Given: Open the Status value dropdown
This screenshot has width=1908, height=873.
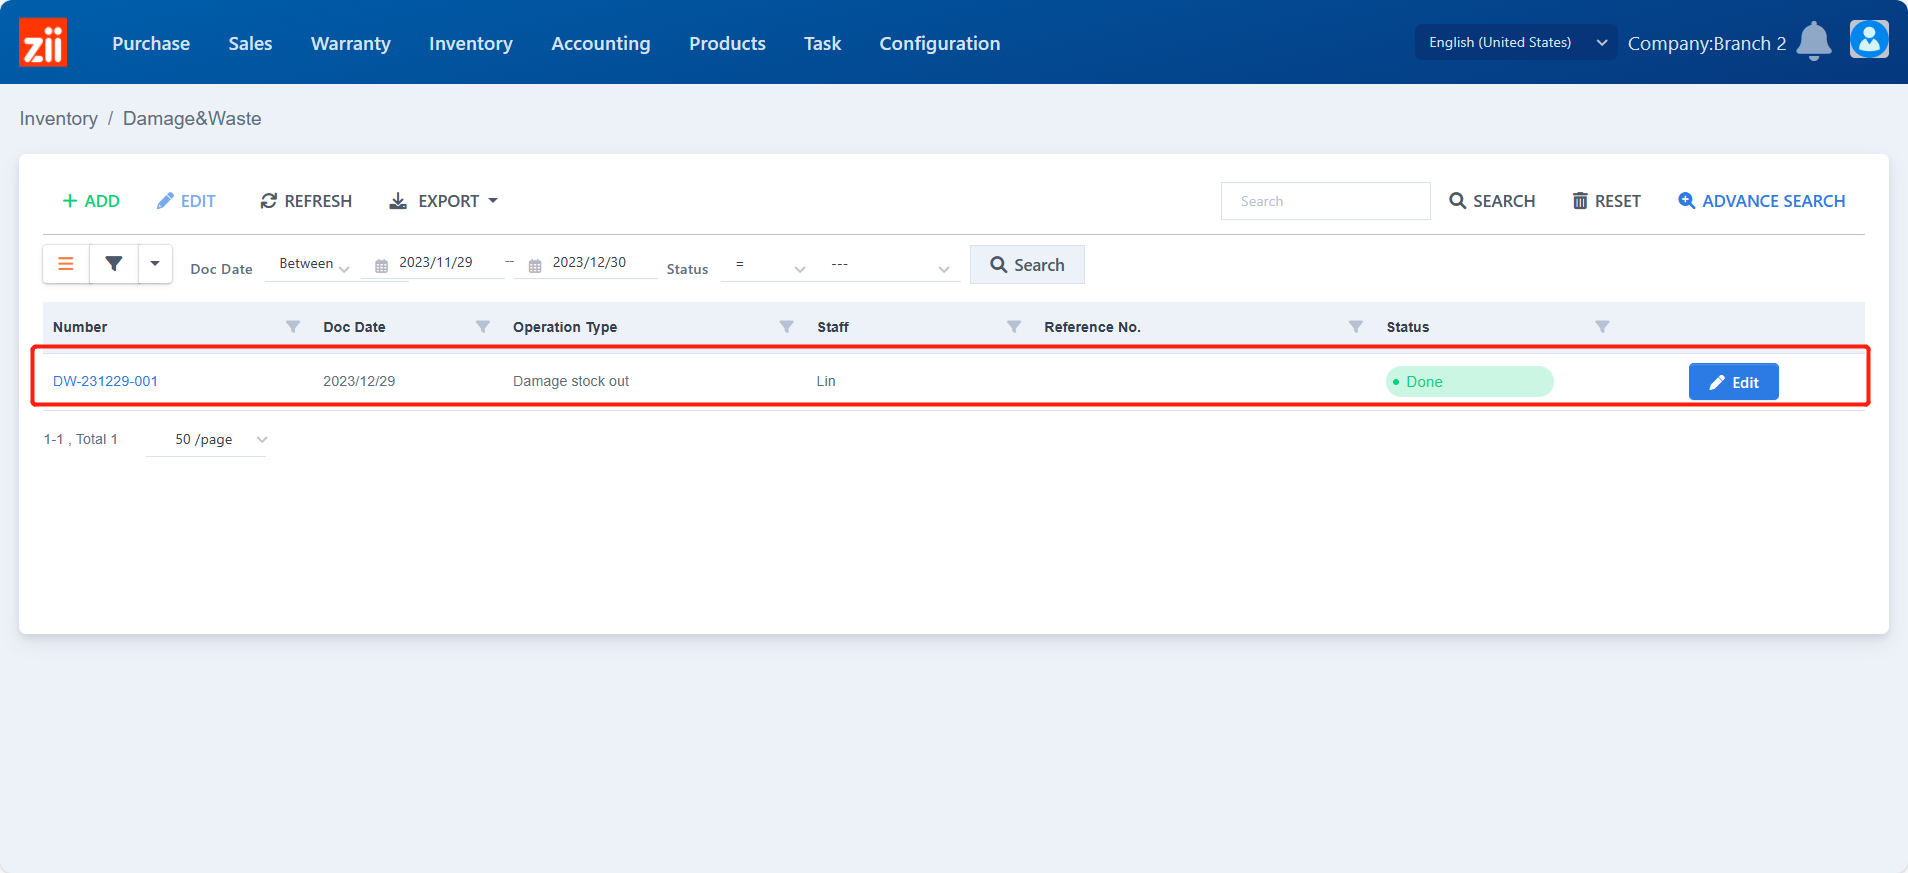Looking at the screenshot, I should pyautogui.click(x=889, y=266).
